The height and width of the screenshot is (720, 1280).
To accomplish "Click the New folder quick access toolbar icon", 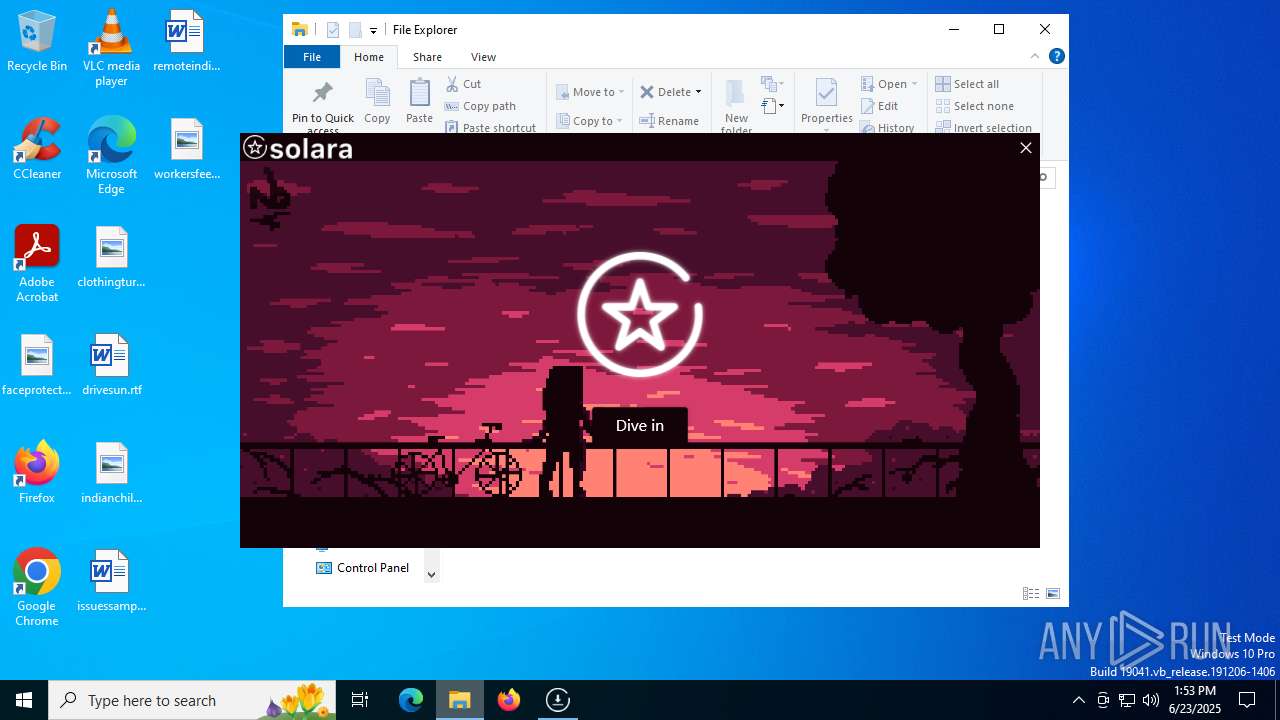I will (354, 30).
